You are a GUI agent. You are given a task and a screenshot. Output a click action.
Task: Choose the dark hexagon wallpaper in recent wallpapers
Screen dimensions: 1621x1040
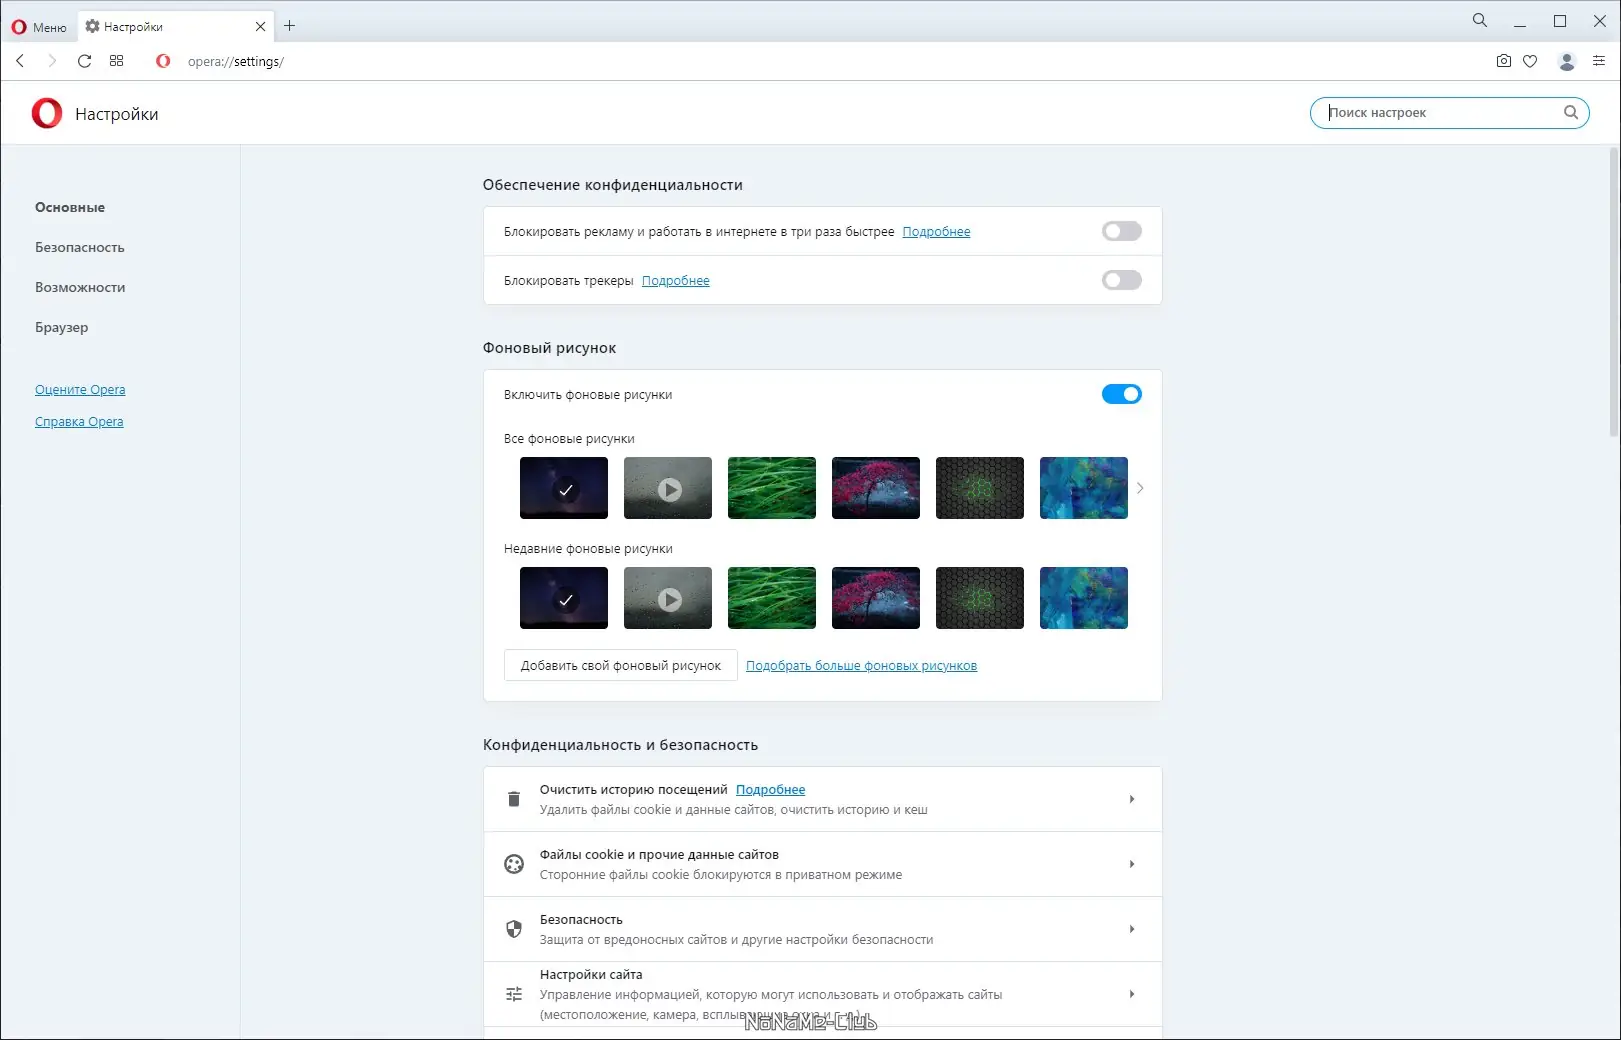coord(980,598)
